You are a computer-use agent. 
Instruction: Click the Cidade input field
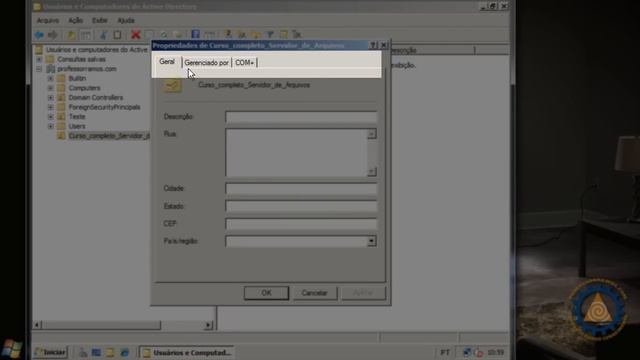click(x=301, y=189)
